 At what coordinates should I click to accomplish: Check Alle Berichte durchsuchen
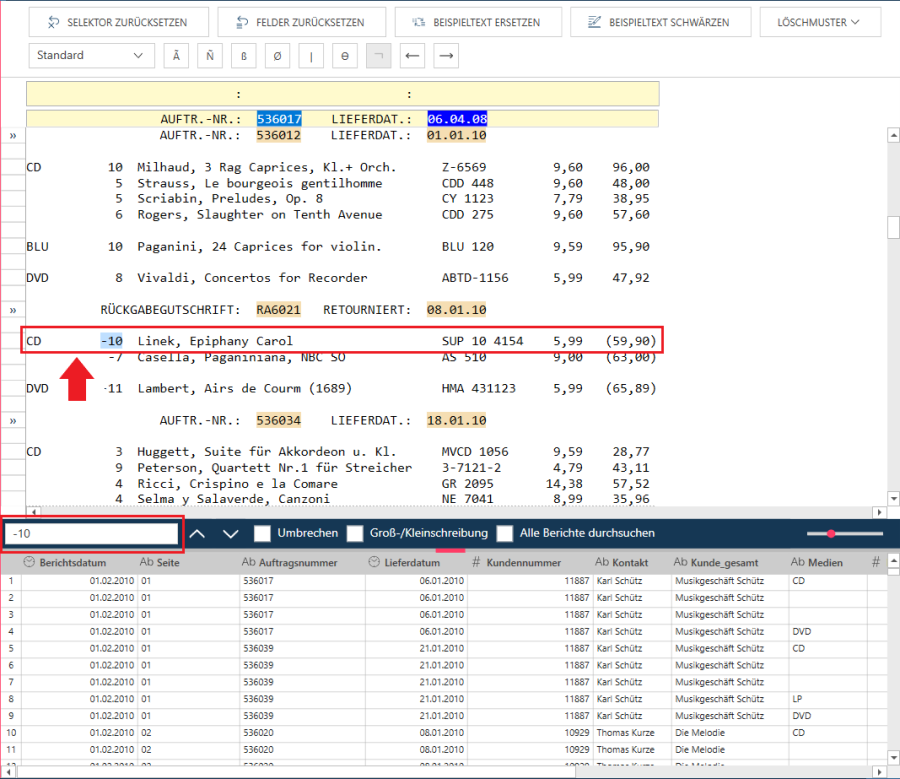point(505,534)
